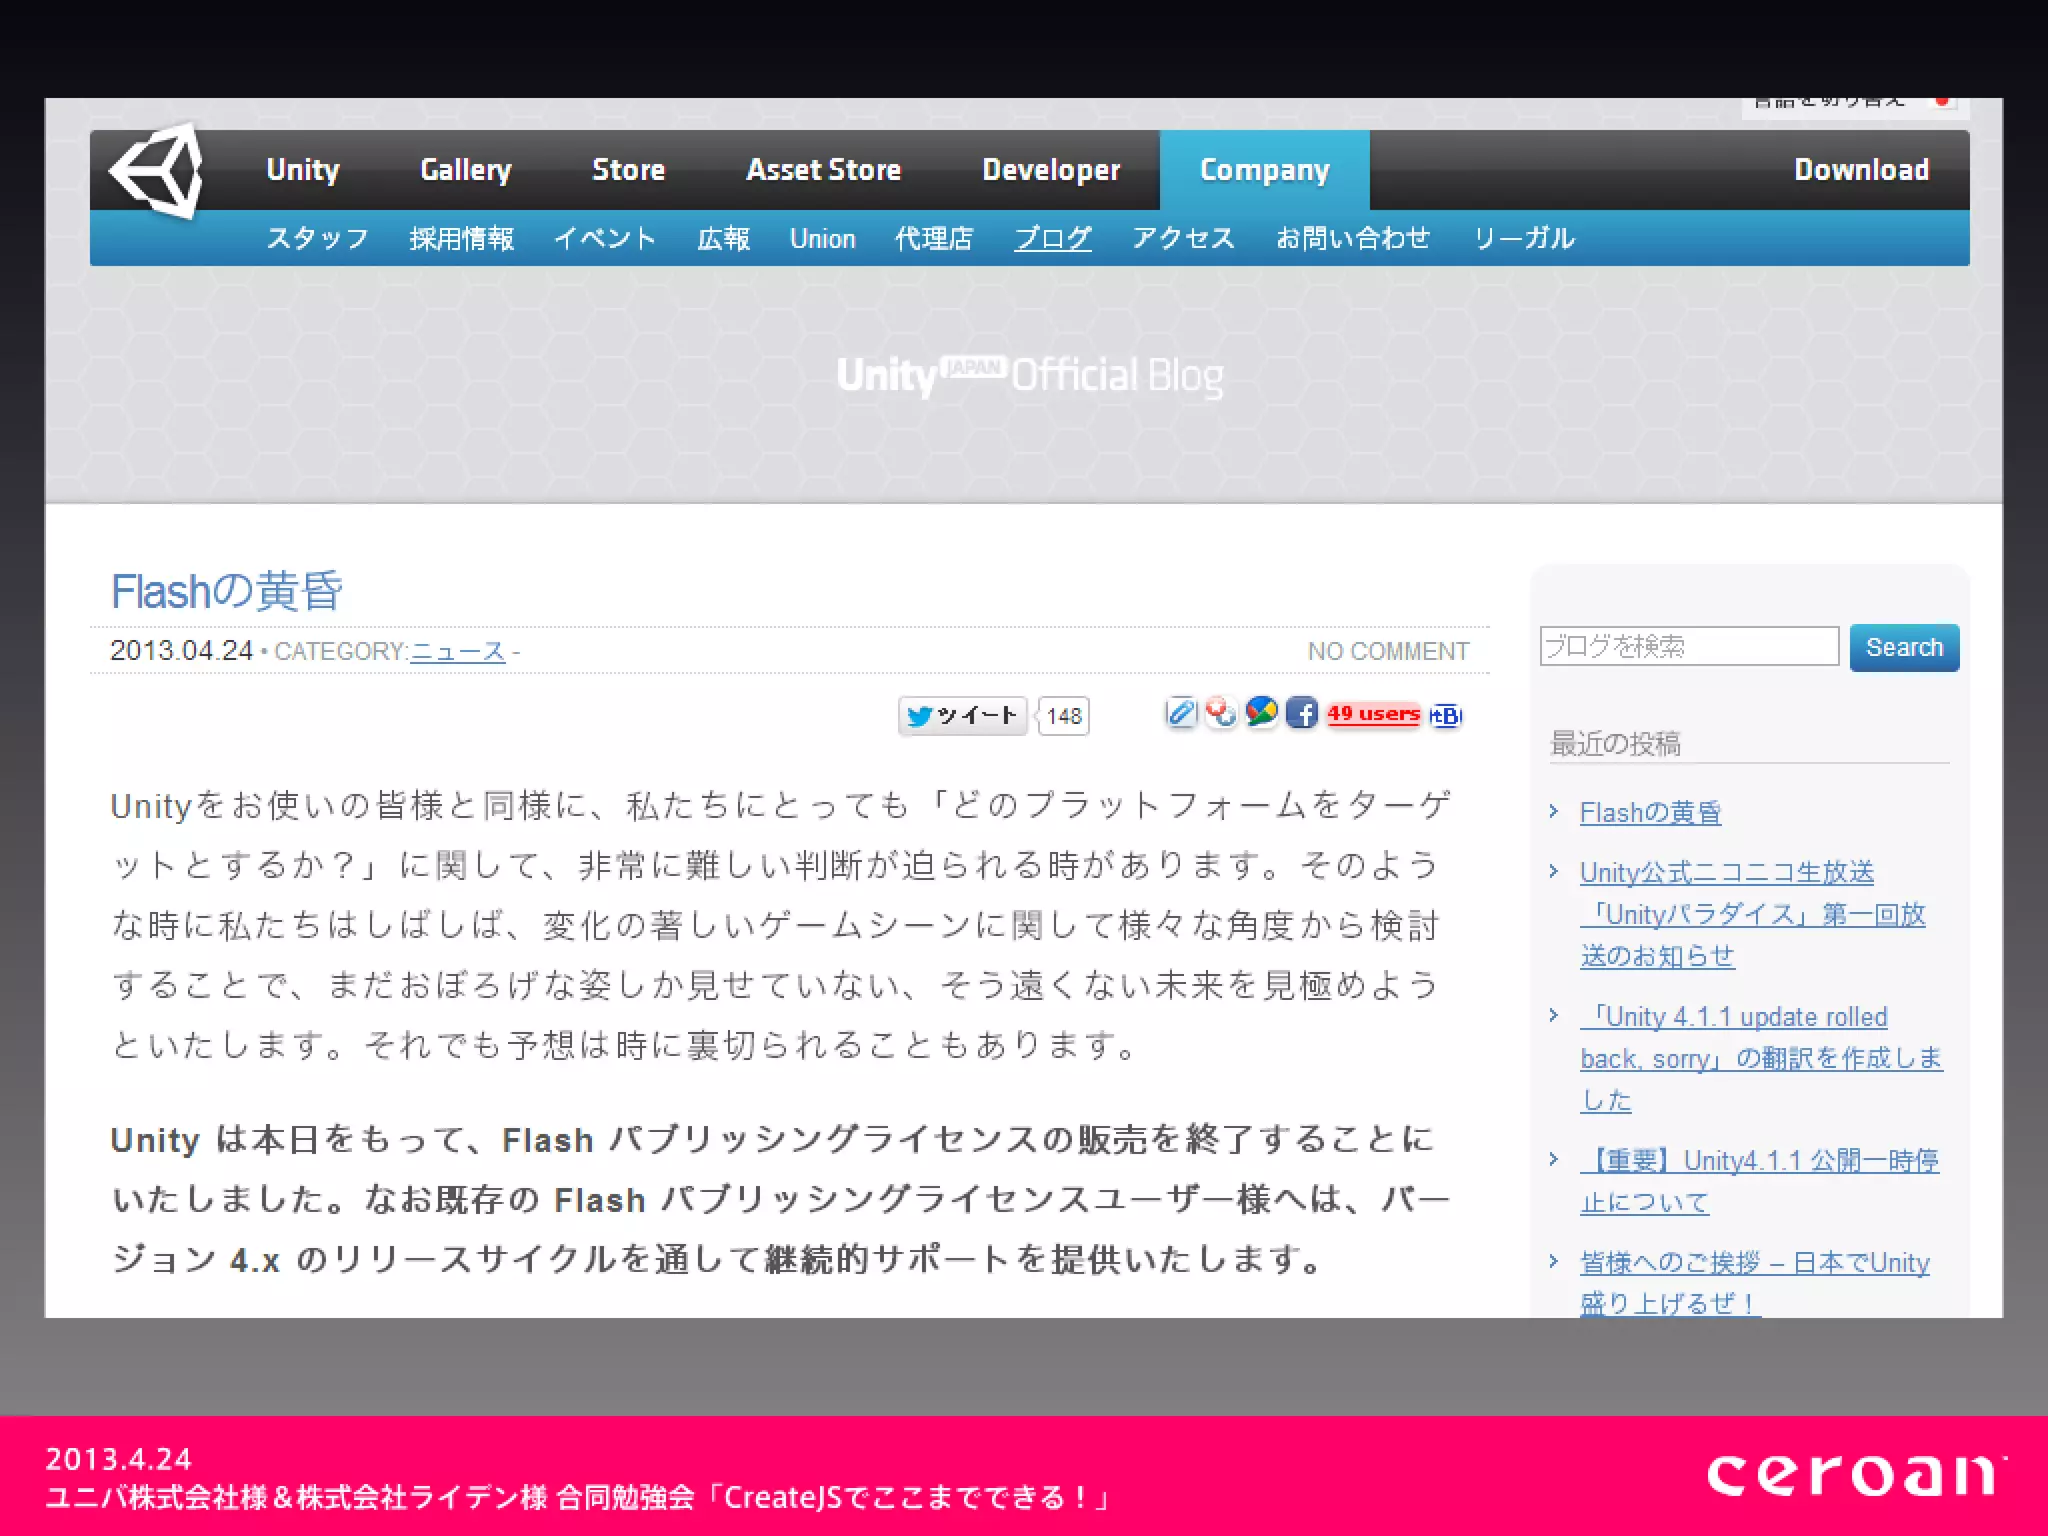This screenshot has width=2048, height=1536.
Task: Click the NO COMMENT link
Action: coord(1388,652)
